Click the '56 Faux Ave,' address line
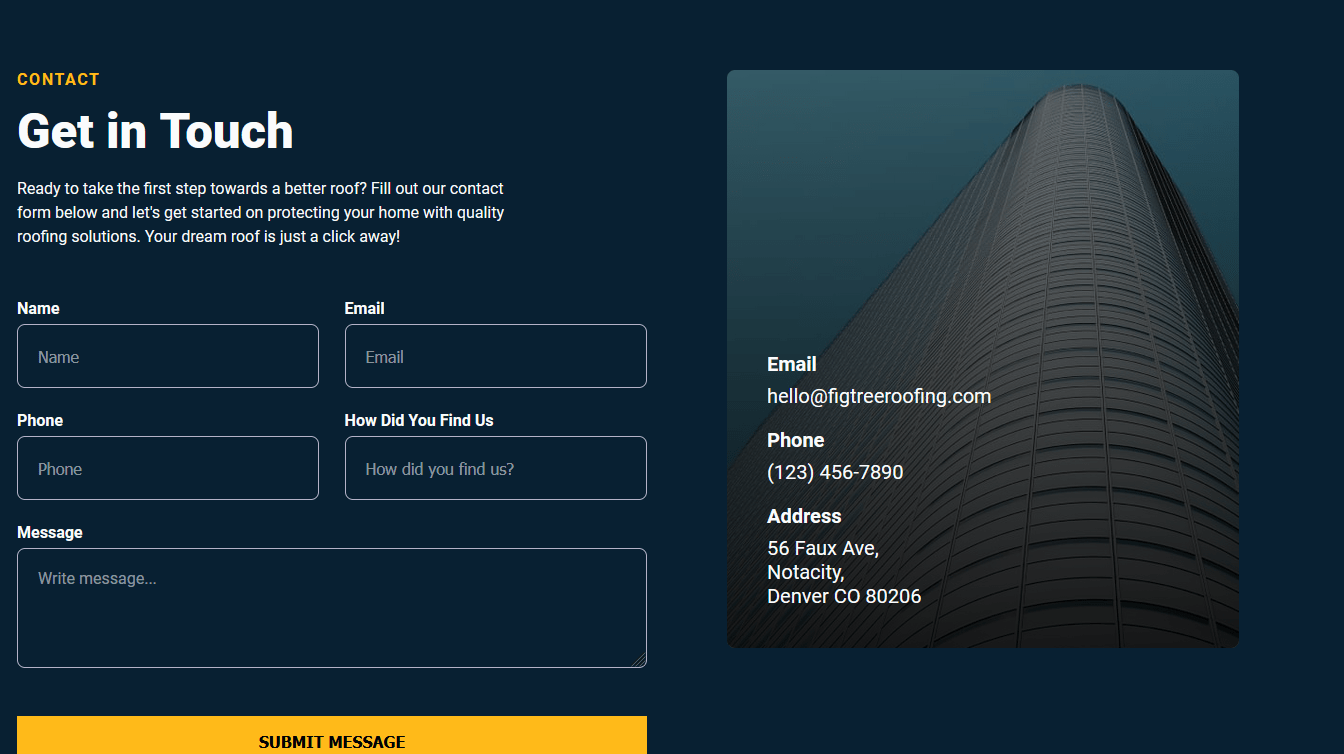The height and width of the screenshot is (754, 1344). pyautogui.click(x=823, y=548)
